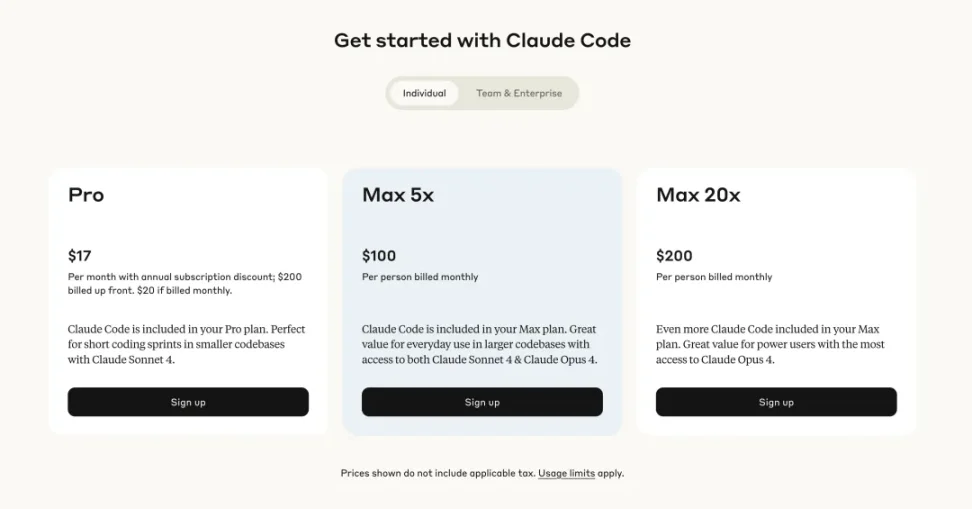Select the $17 price on Pro card

80,255
